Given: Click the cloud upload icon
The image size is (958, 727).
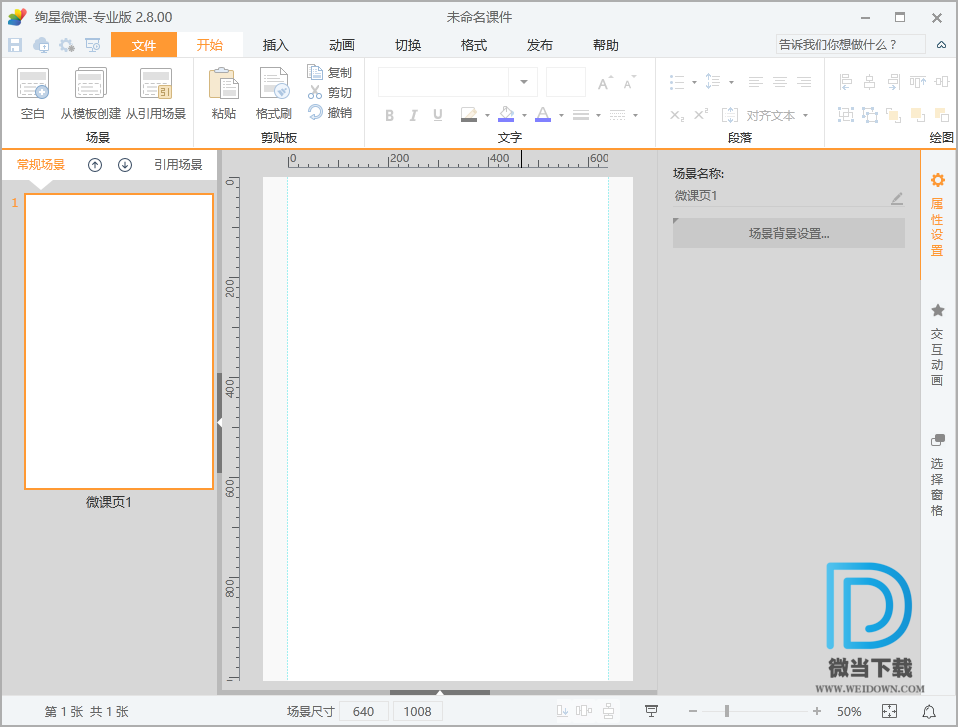Looking at the screenshot, I should [42, 45].
